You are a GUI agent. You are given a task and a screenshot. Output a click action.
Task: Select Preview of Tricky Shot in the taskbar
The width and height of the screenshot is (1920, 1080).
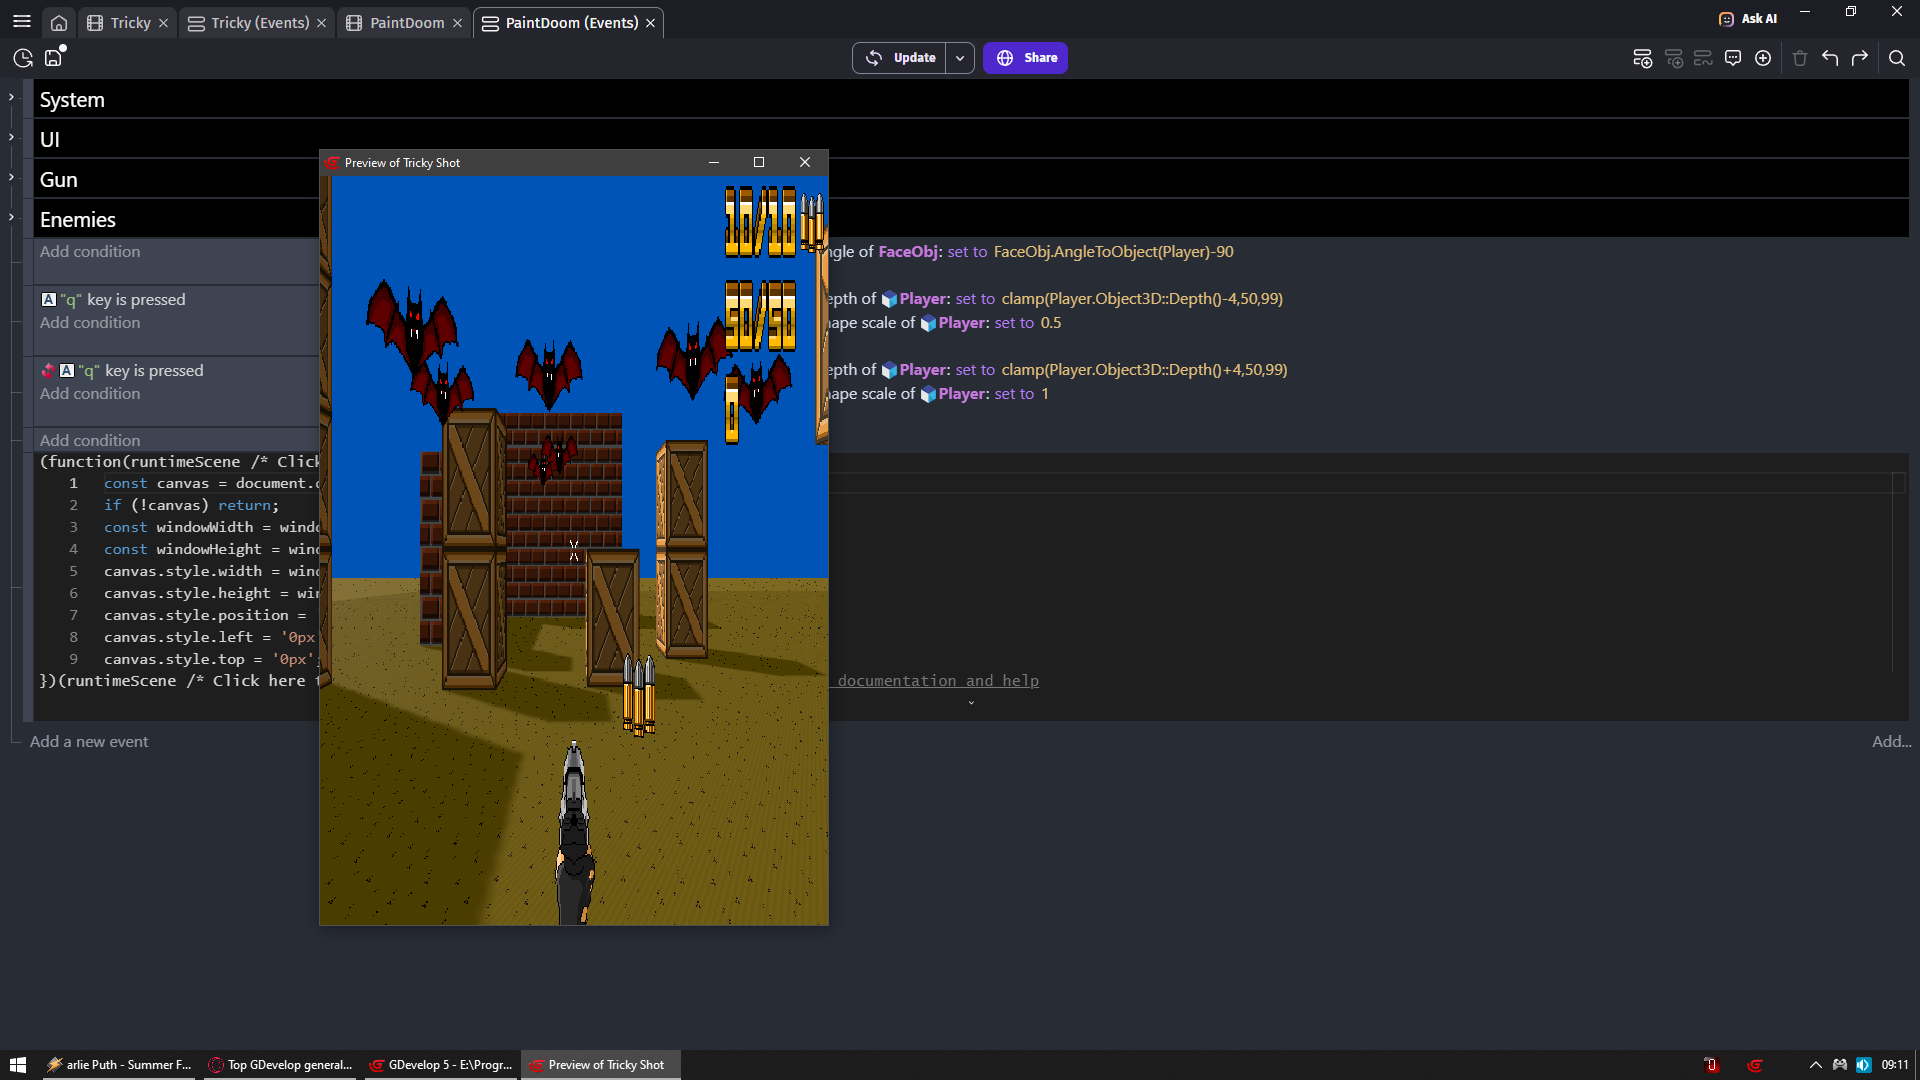[x=598, y=1064]
